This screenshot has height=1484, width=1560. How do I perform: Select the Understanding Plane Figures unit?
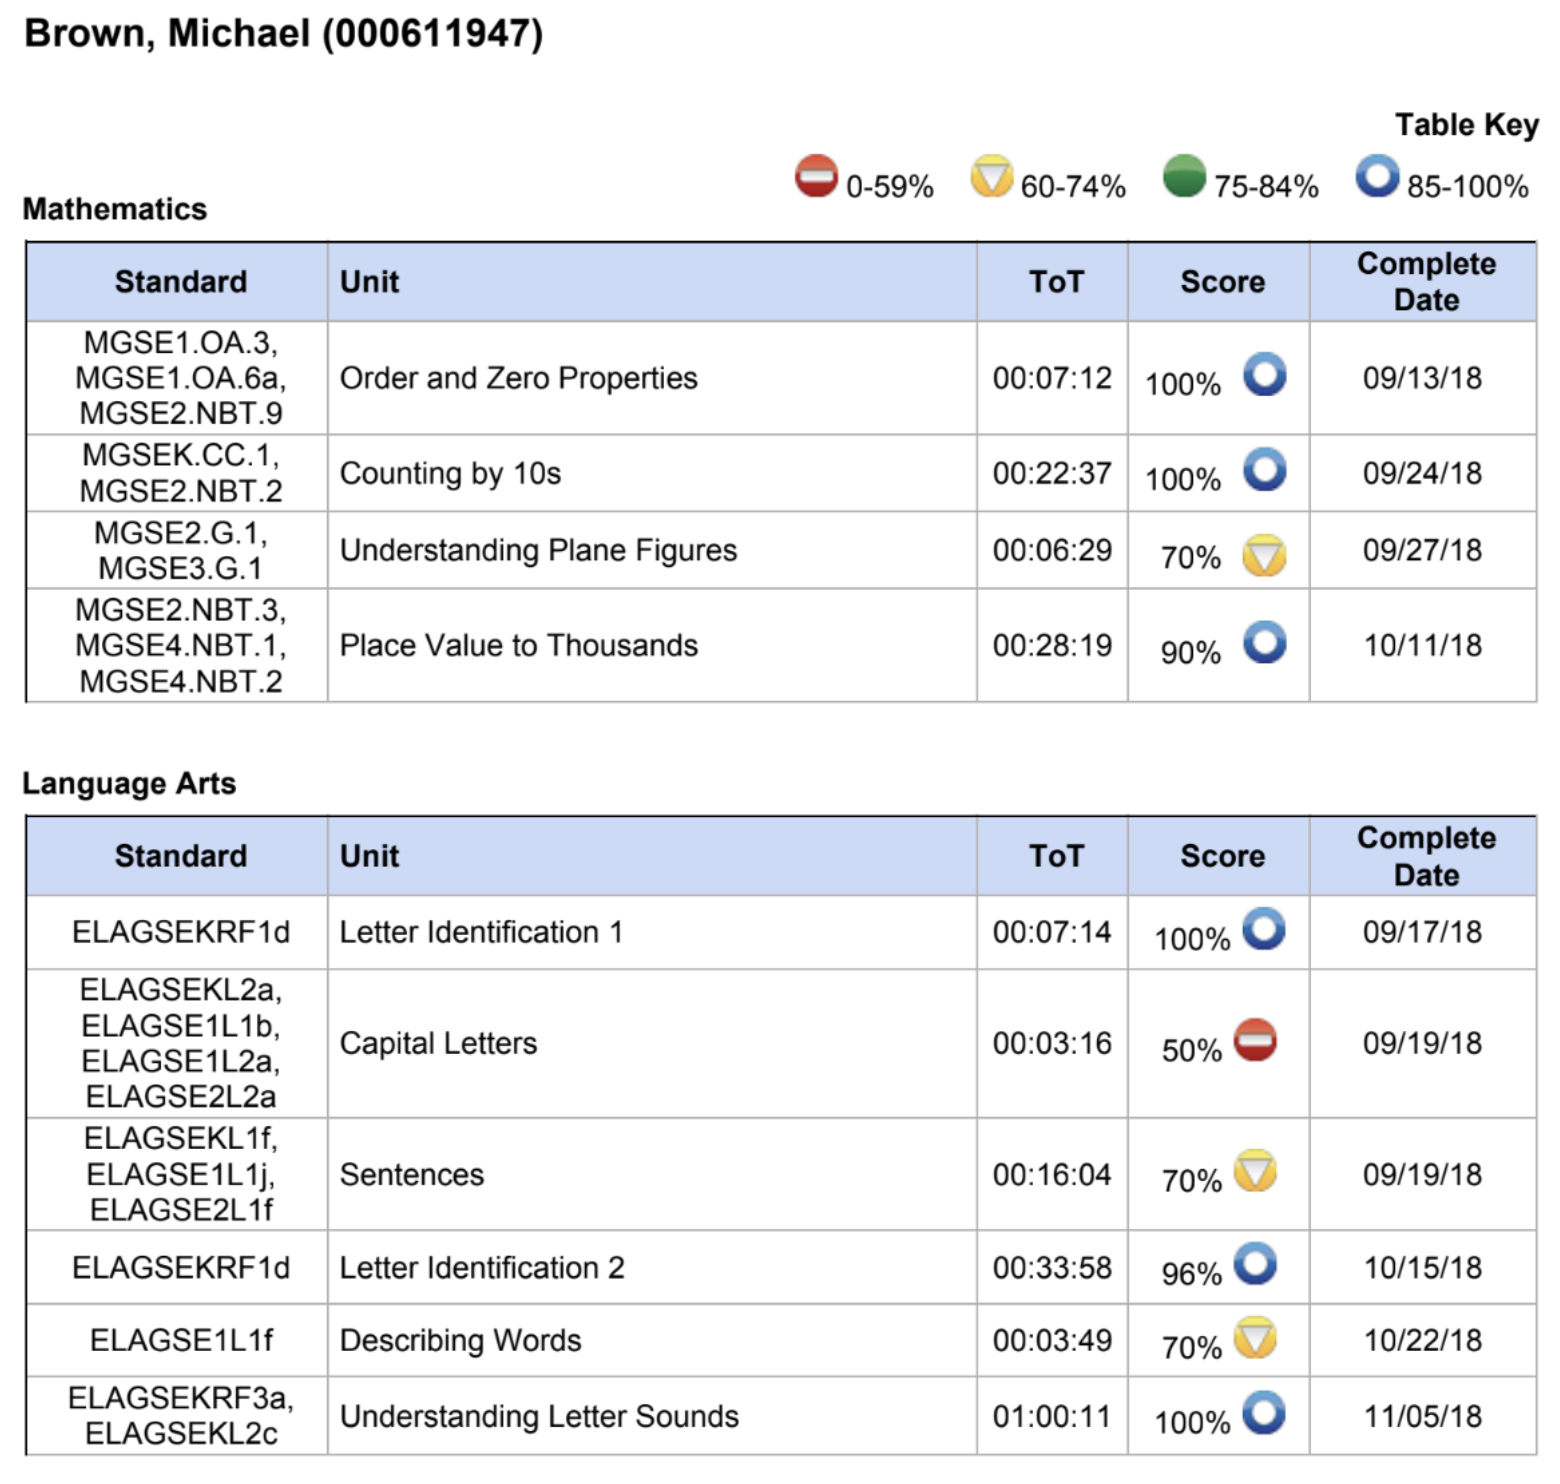[x=539, y=550]
